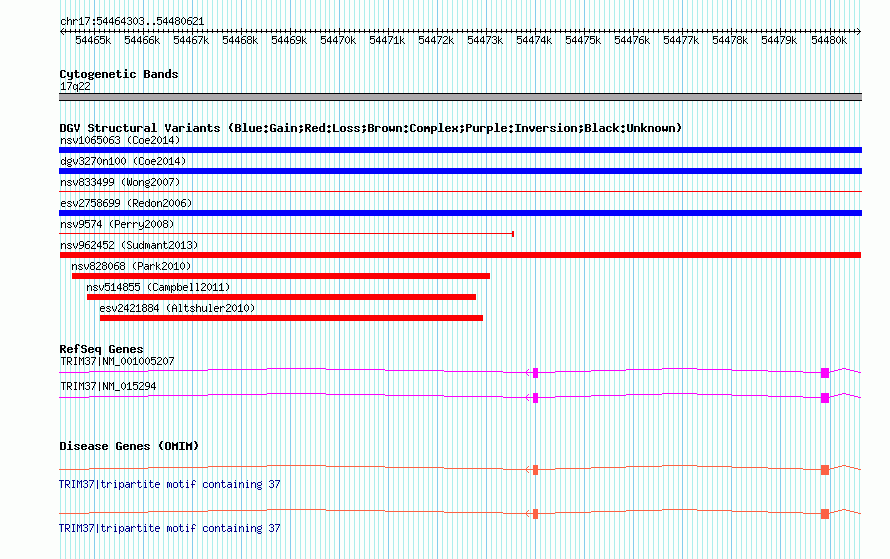
Task: Open the second TRIM37 tripartite motif OMIM link
Action: tap(170, 528)
